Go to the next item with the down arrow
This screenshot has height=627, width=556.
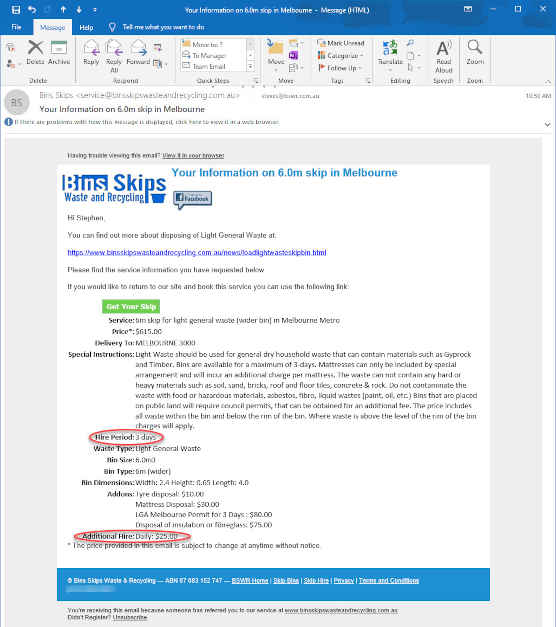coord(79,10)
